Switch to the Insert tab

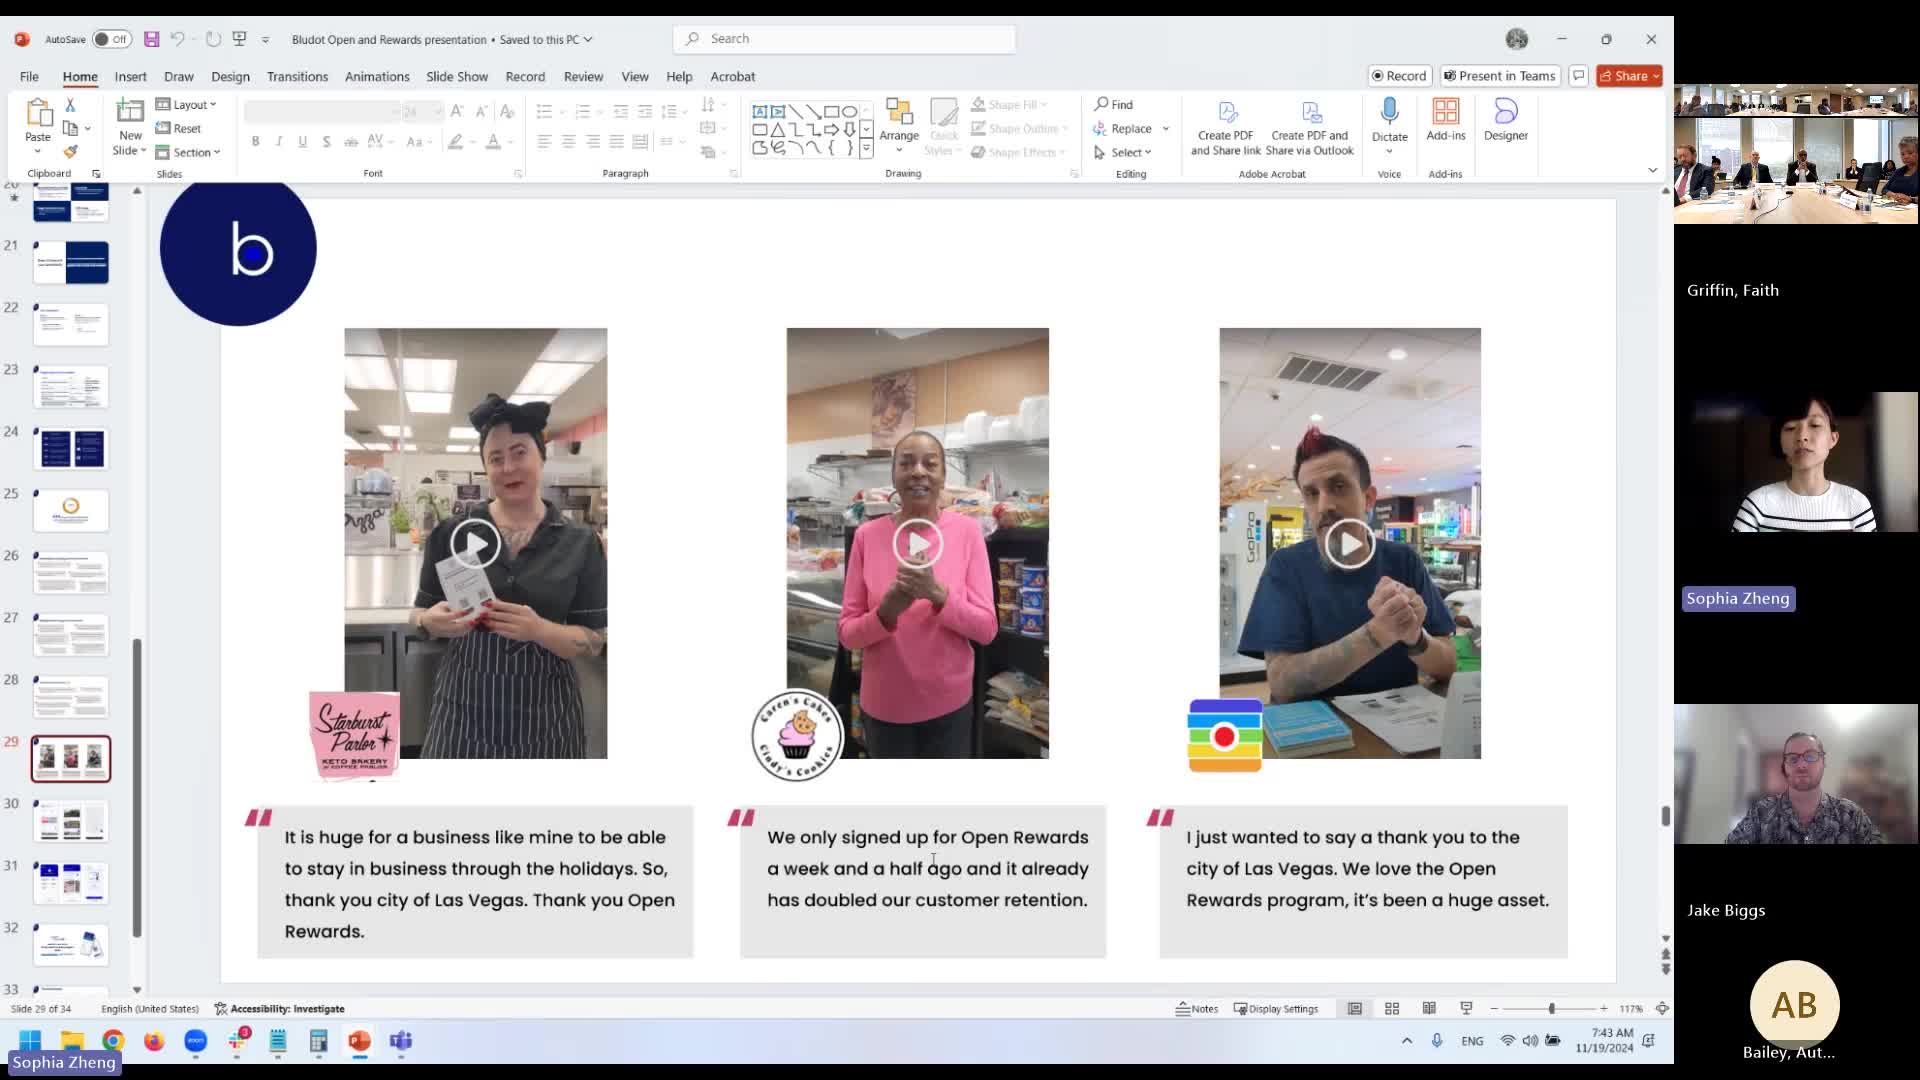[x=130, y=76]
